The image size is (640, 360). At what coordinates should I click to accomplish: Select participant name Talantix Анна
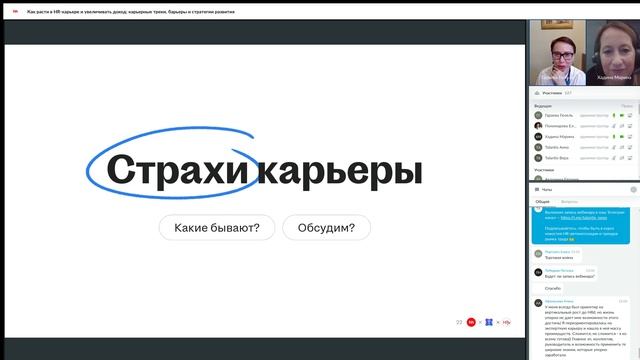pyautogui.click(x=557, y=147)
